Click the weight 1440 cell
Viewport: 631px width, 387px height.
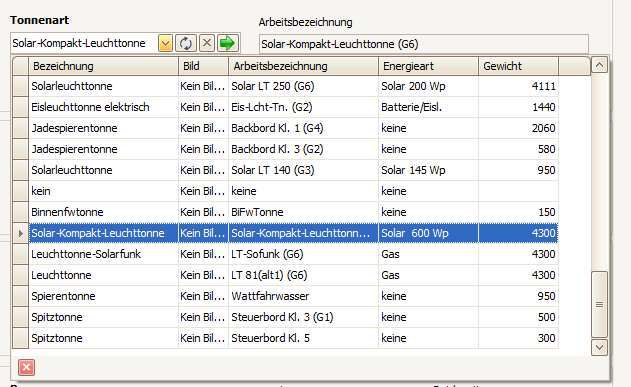(518, 107)
